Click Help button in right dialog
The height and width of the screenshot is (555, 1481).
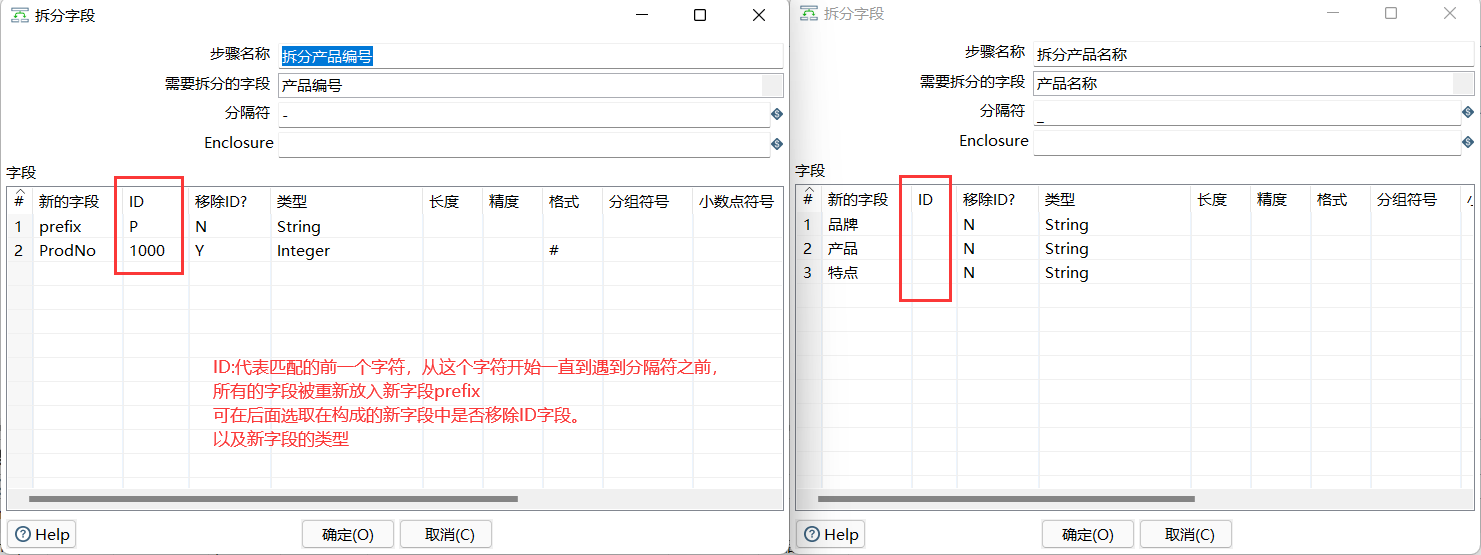(x=830, y=534)
